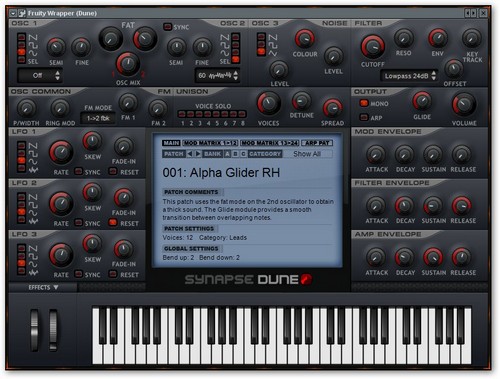Click the modulation wheel slider
This screenshot has height=379, width=500.
point(53,330)
